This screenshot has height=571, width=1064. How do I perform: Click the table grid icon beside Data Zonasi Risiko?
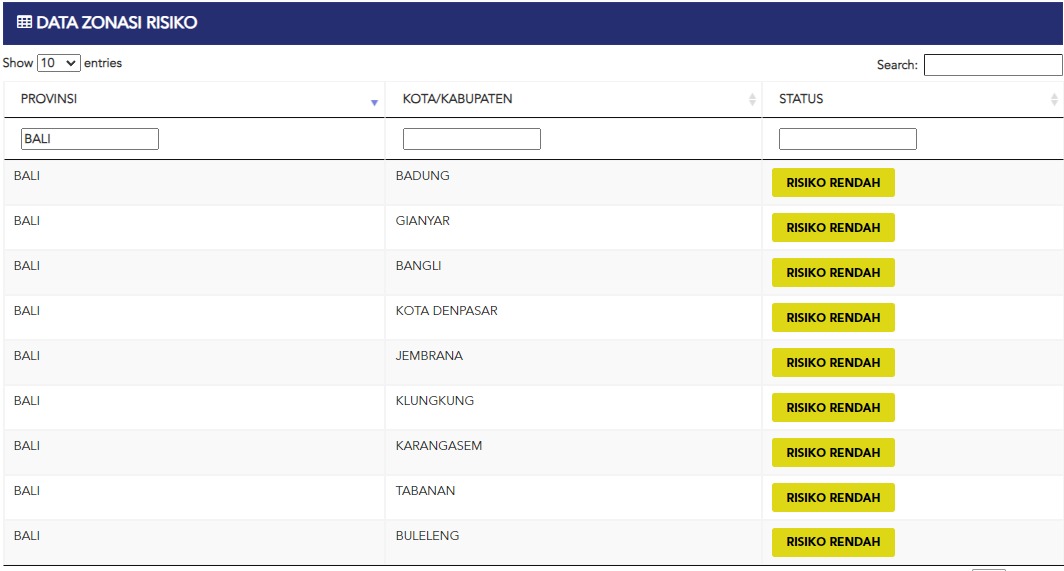24,23
